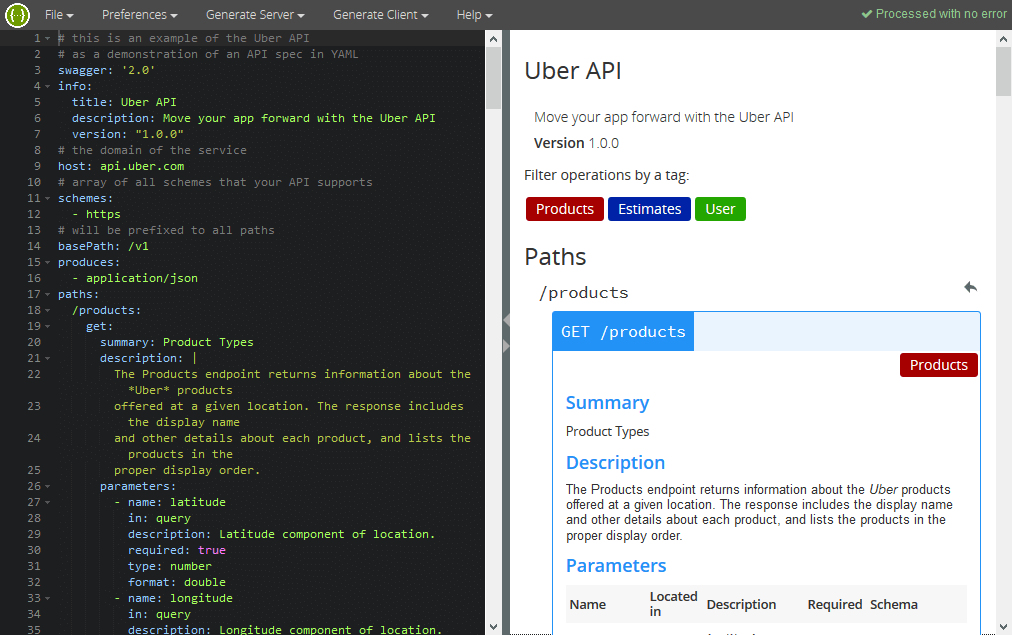This screenshot has height=635, width=1012.
Task: Fold the longitude parameter at line 33
Action: 48,599
